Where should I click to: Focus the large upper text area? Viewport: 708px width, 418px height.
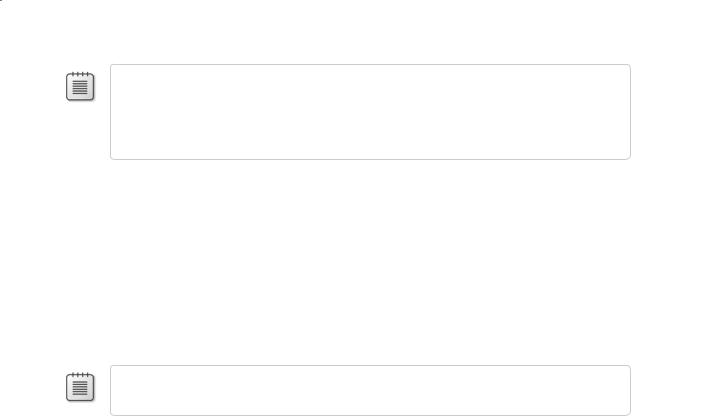point(370,111)
